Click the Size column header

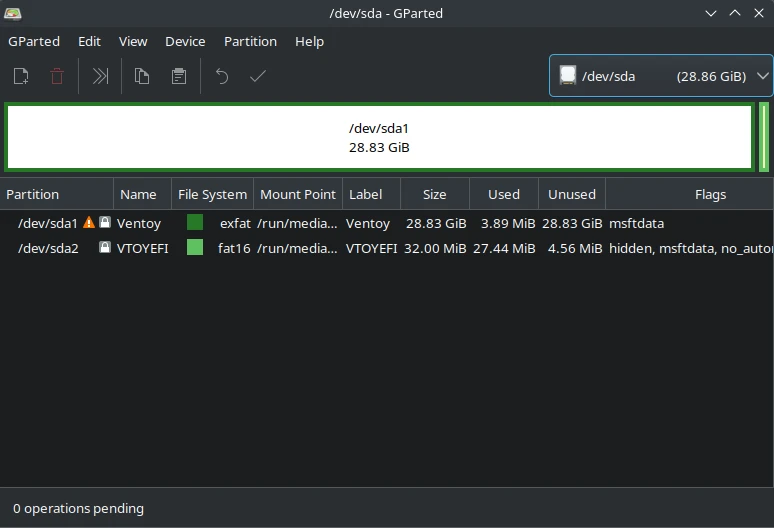pyautogui.click(x=435, y=194)
